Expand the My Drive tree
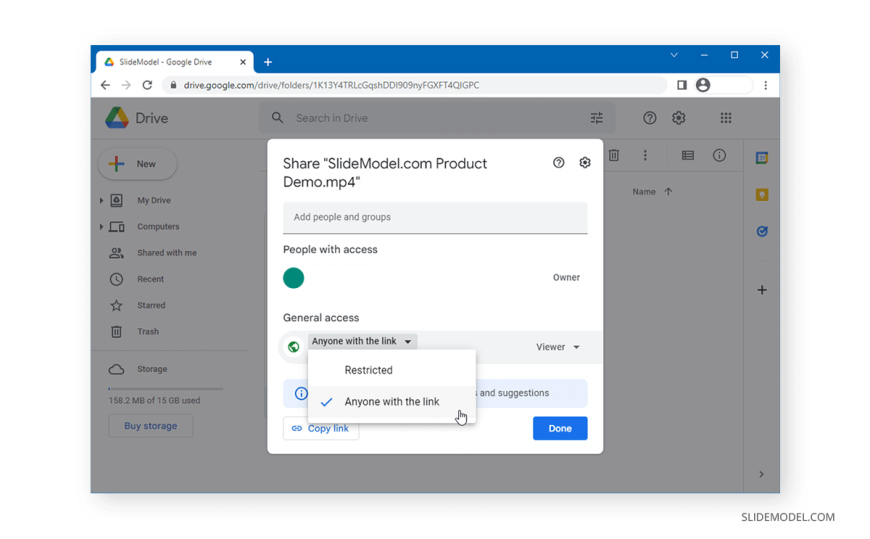Screen dimensions: 870x539 pyautogui.click(x=101, y=200)
